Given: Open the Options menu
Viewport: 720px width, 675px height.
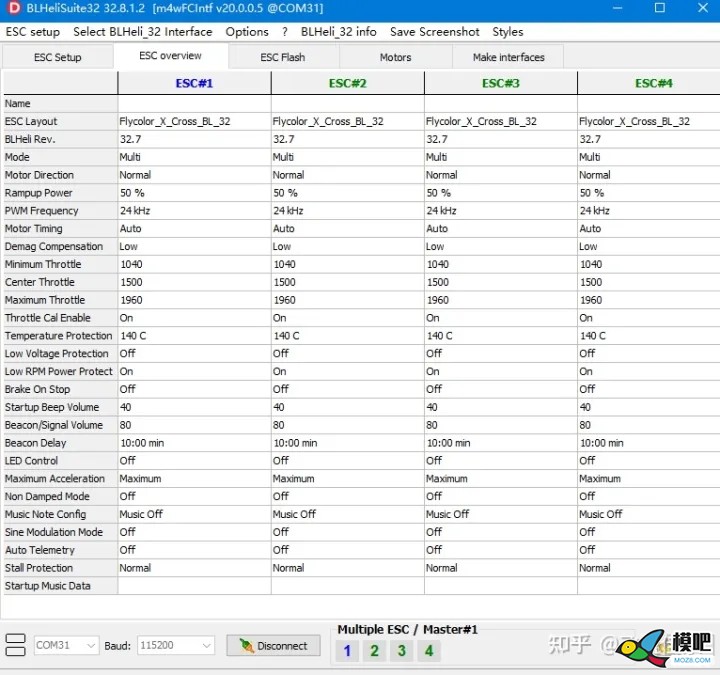Looking at the screenshot, I should [x=247, y=32].
